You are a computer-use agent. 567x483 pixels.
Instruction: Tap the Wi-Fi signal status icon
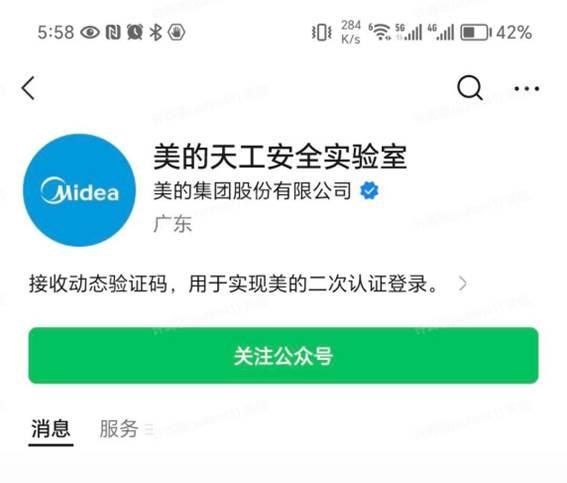point(380,32)
